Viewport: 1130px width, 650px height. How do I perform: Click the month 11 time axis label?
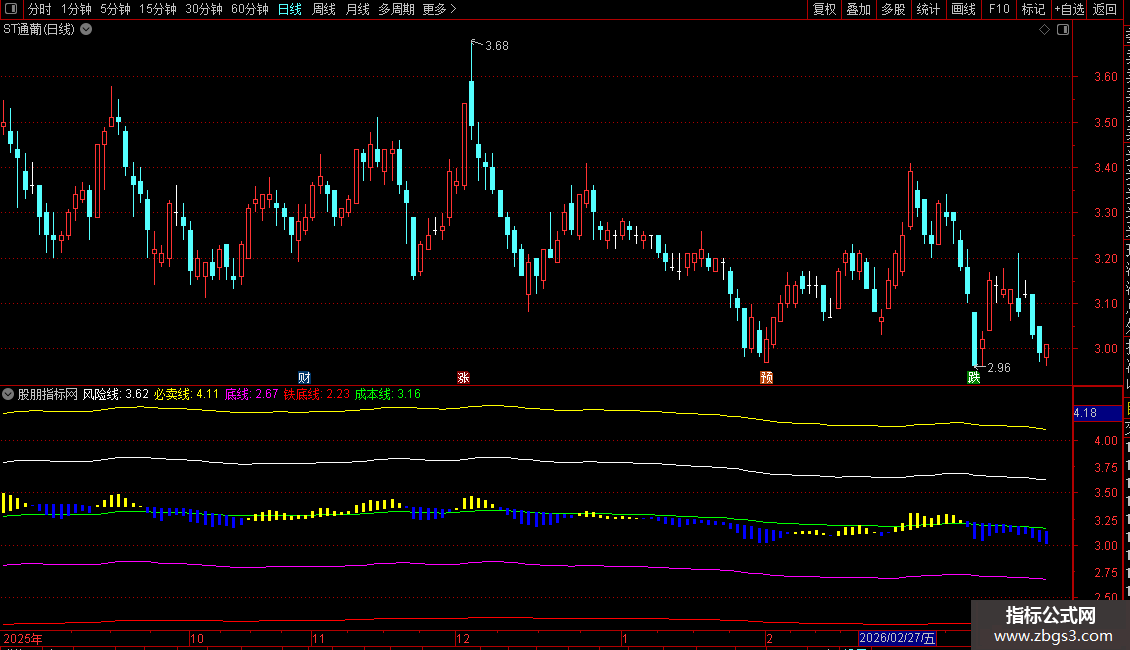(x=319, y=638)
